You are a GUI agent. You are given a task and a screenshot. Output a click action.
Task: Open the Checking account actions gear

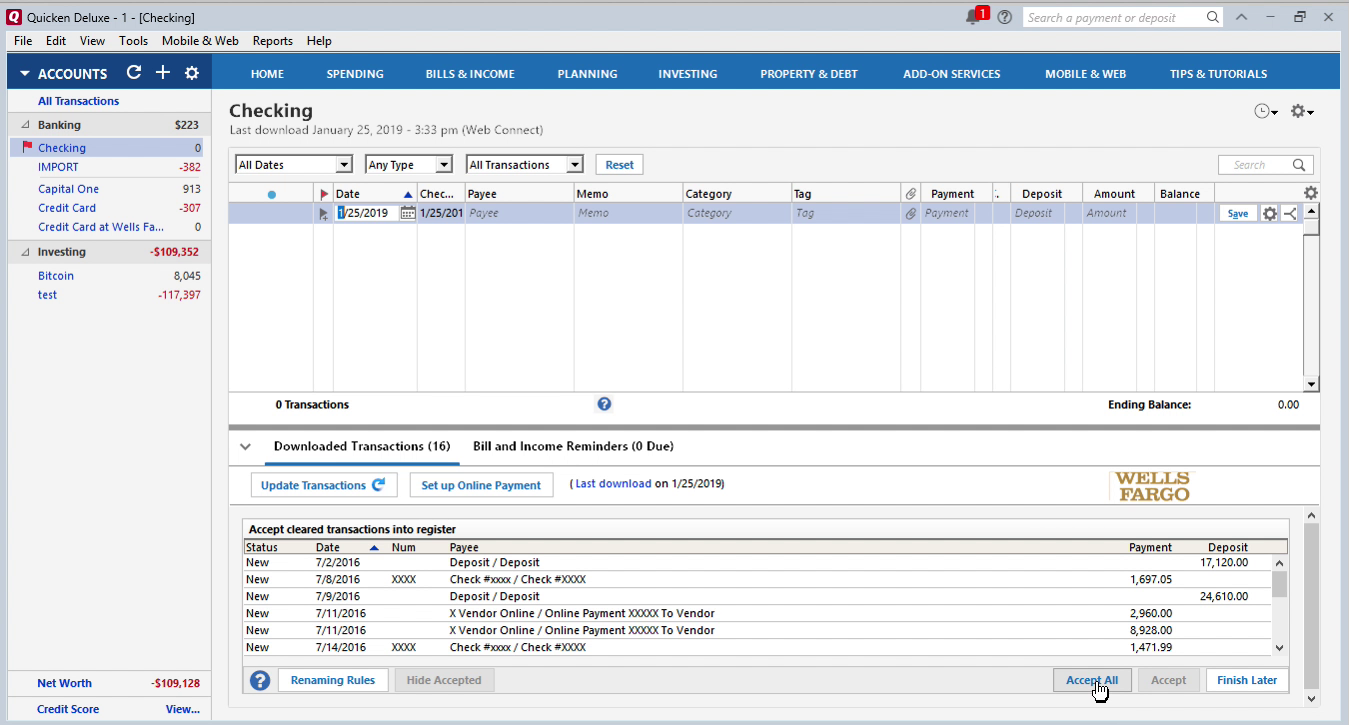1302,112
